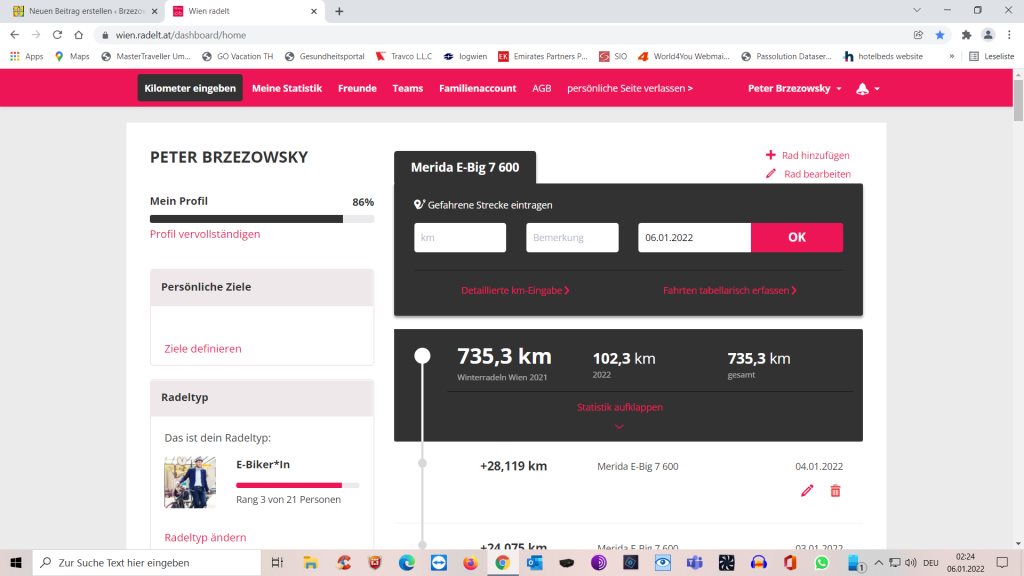This screenshot has height=576, width=1024.
Task: Select Kilometer eingeben in navigation
Action: (190, 88)
